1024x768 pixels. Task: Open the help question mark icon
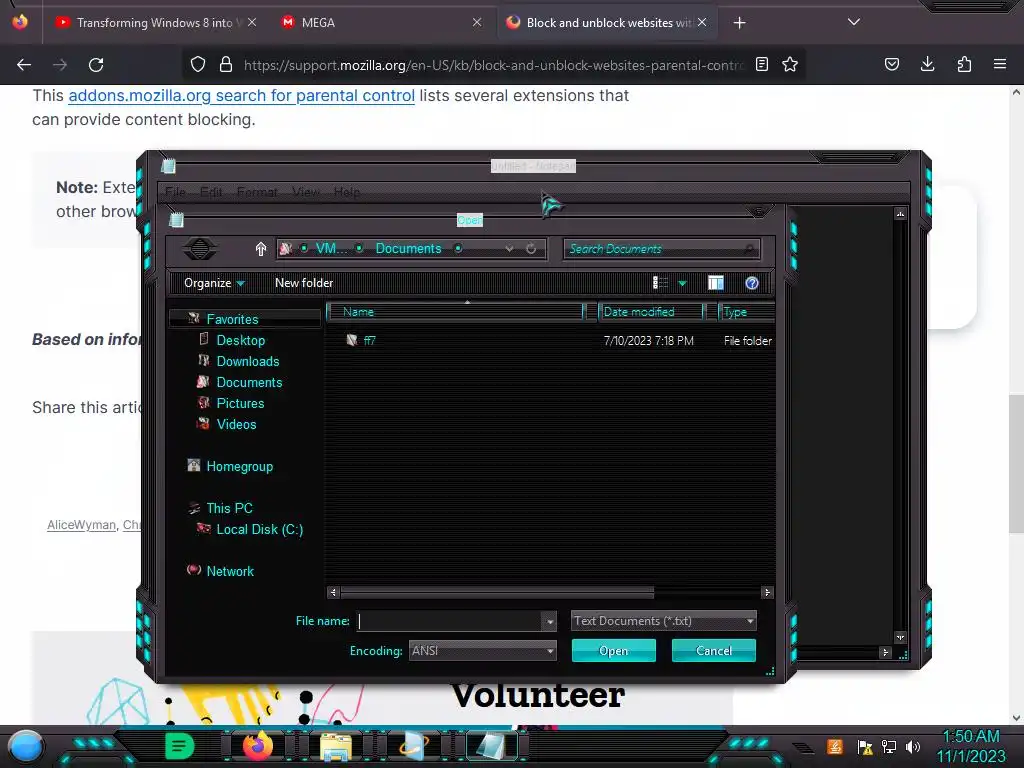tap(752, 283)
